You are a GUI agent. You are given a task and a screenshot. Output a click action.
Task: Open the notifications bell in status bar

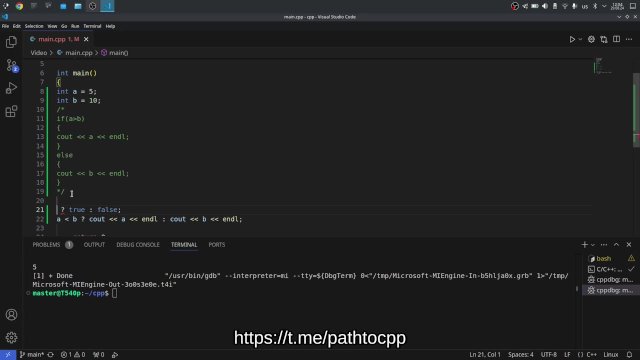(x=629, y=355)
